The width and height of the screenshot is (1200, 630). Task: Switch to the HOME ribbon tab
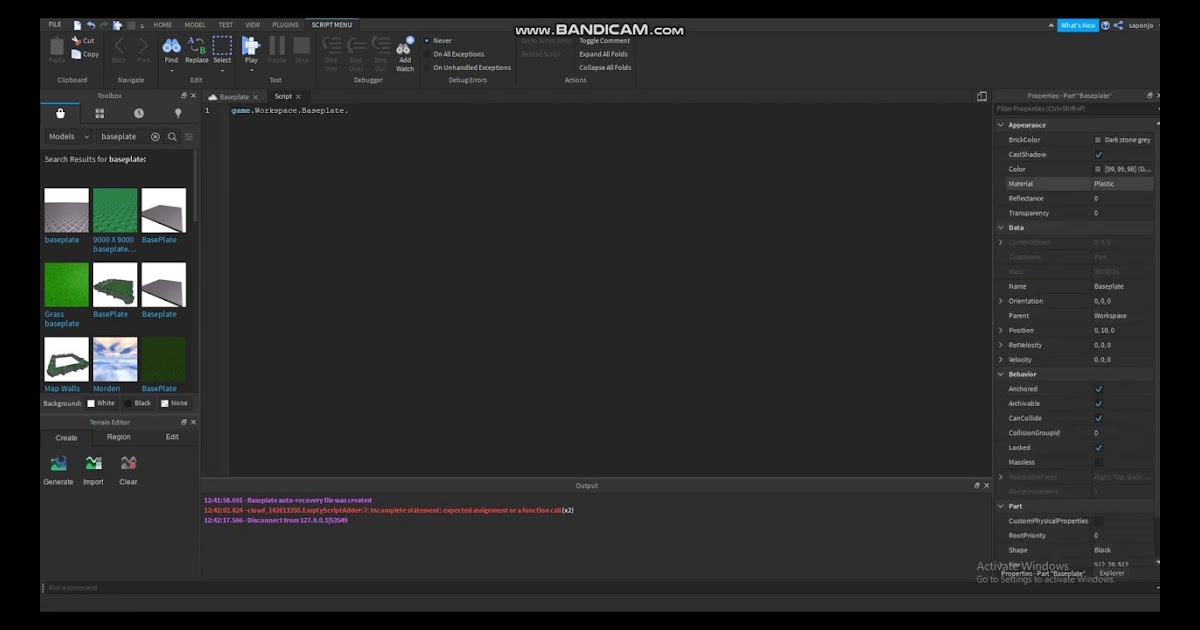coord(162,24)
